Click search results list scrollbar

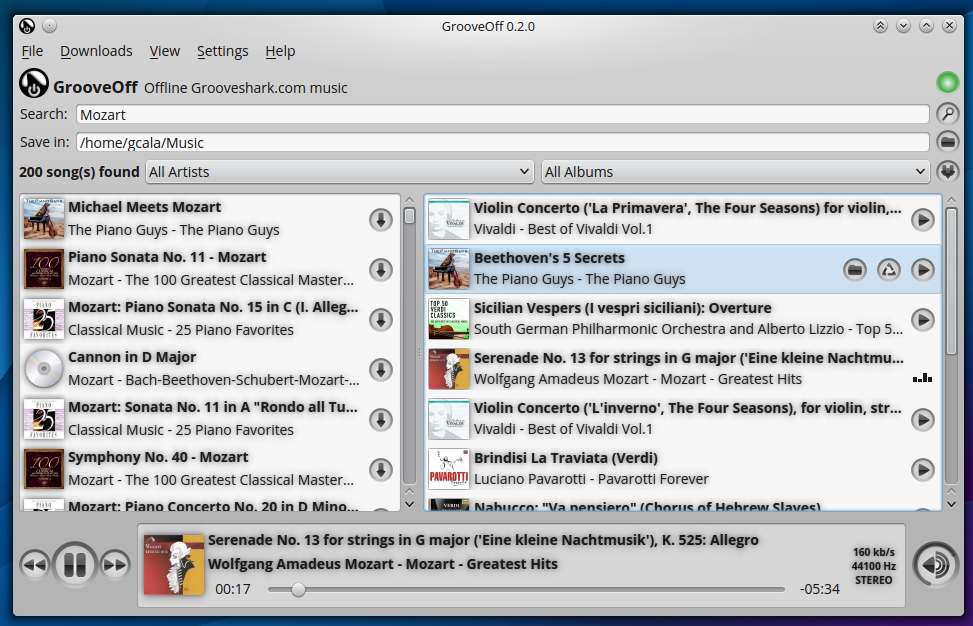[x=409, y=216]
